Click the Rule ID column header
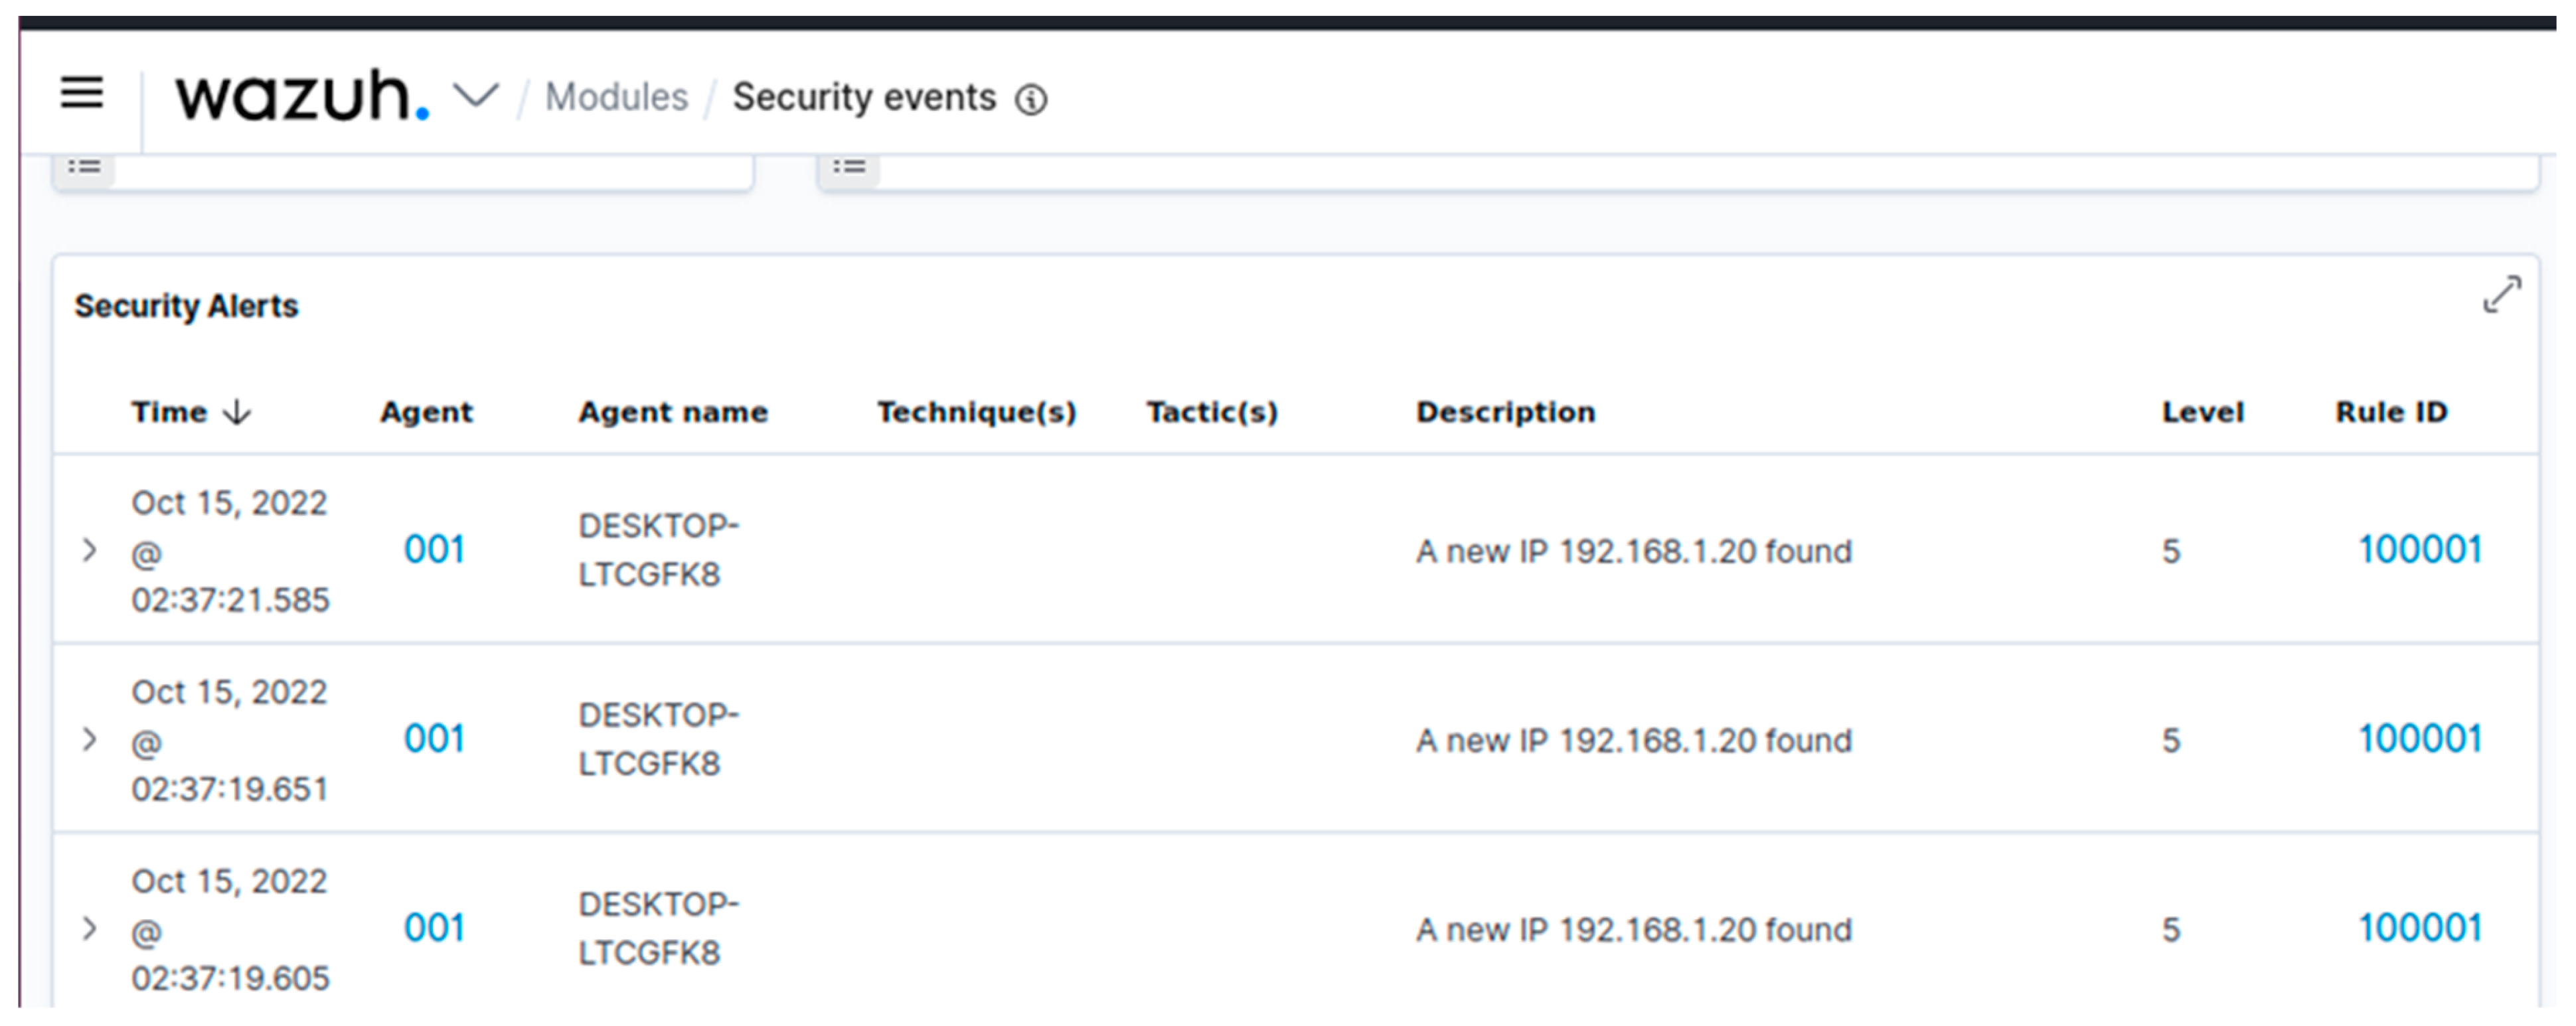Image resolution: width=2576 pixels, height=1026 pixels. pyautogui.click(x=2390, y=412)
